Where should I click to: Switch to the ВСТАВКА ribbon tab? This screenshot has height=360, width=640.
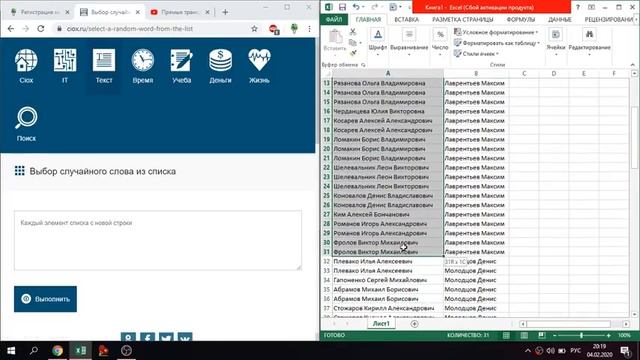click(407, 19)
